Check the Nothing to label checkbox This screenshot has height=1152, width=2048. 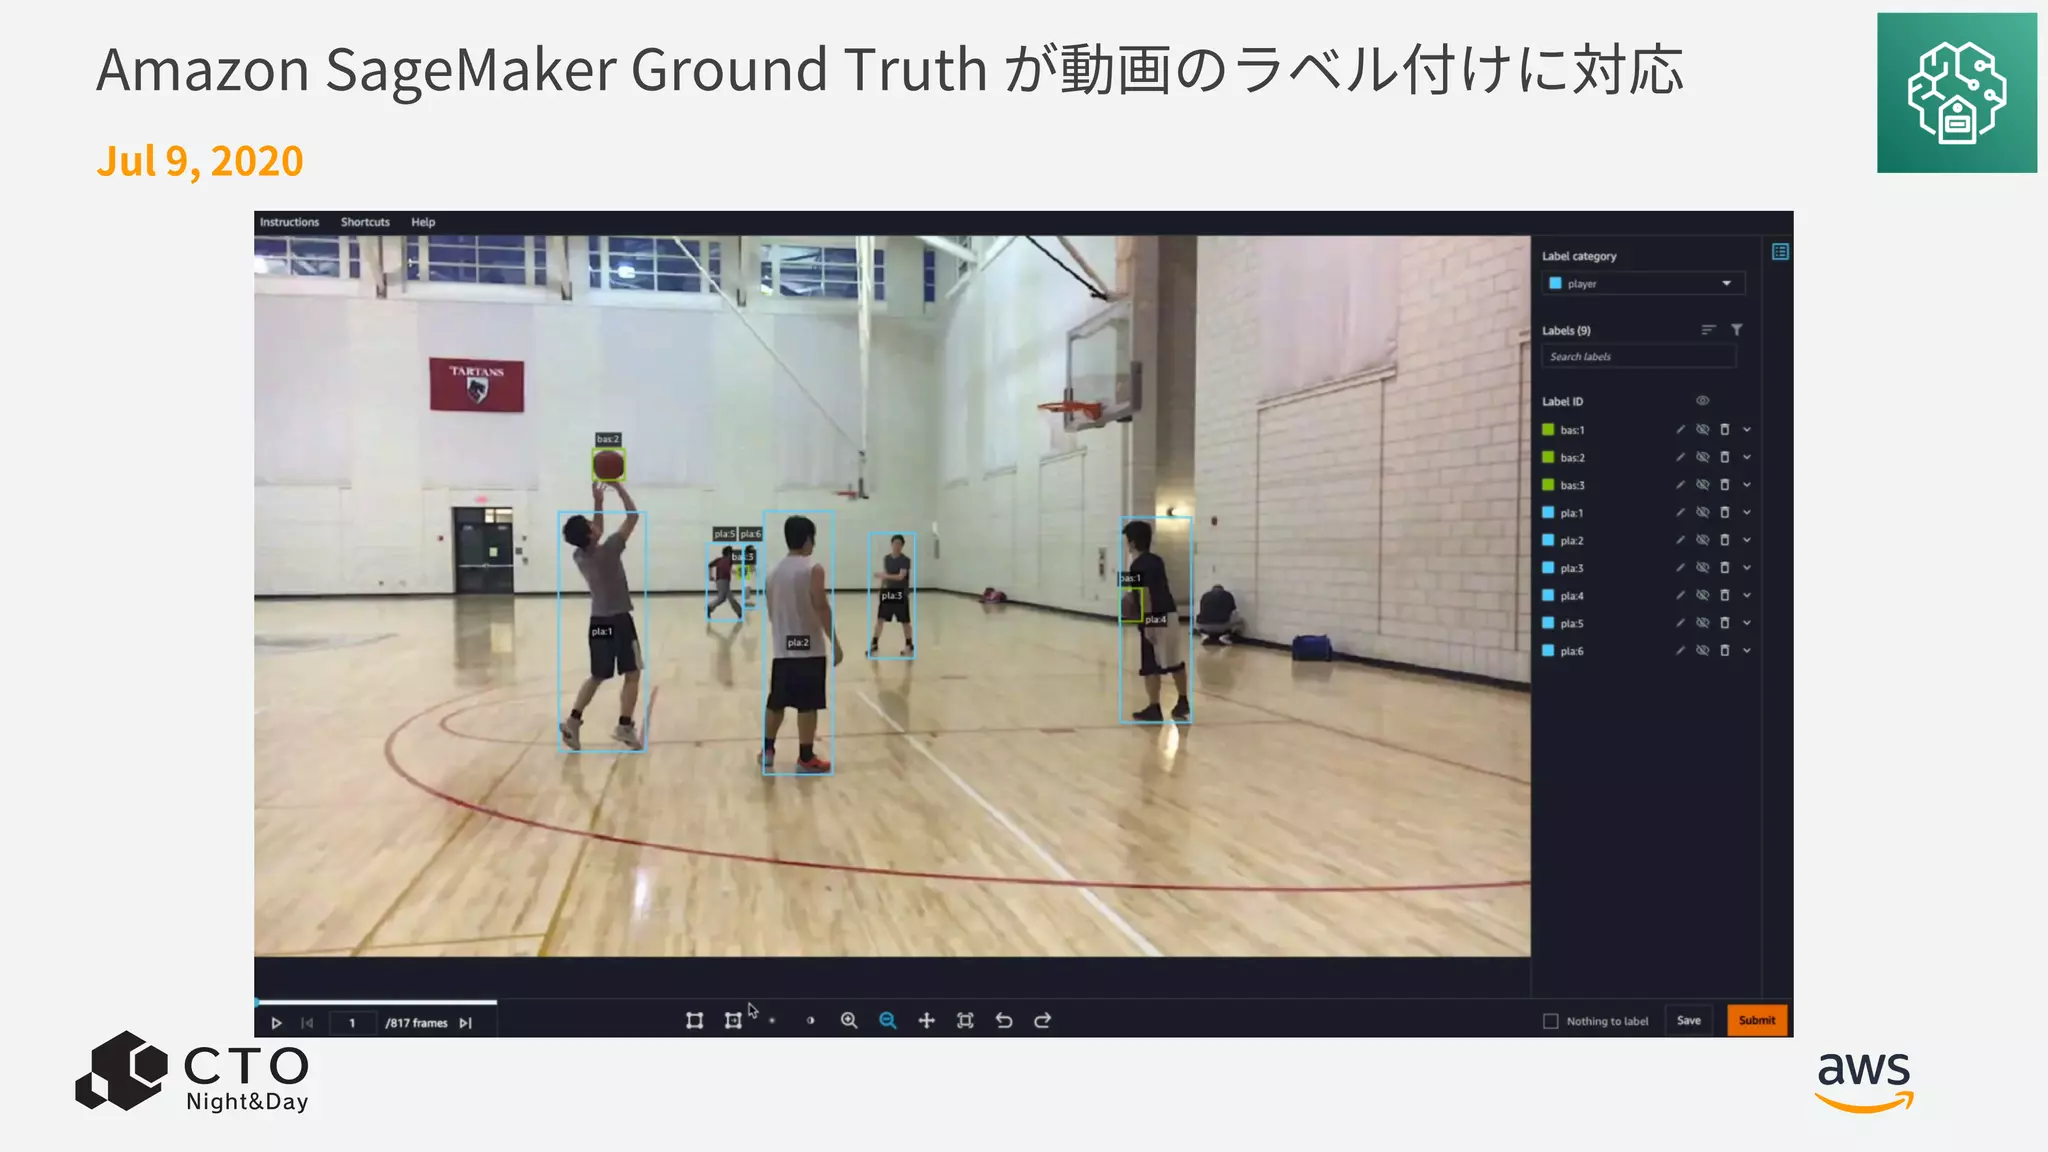coord(1551,1021)
